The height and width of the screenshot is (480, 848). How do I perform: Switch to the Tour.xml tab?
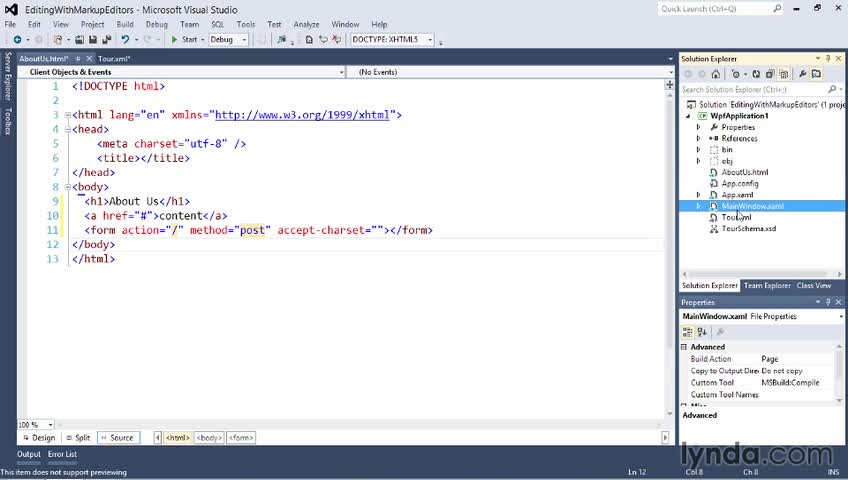114,58
